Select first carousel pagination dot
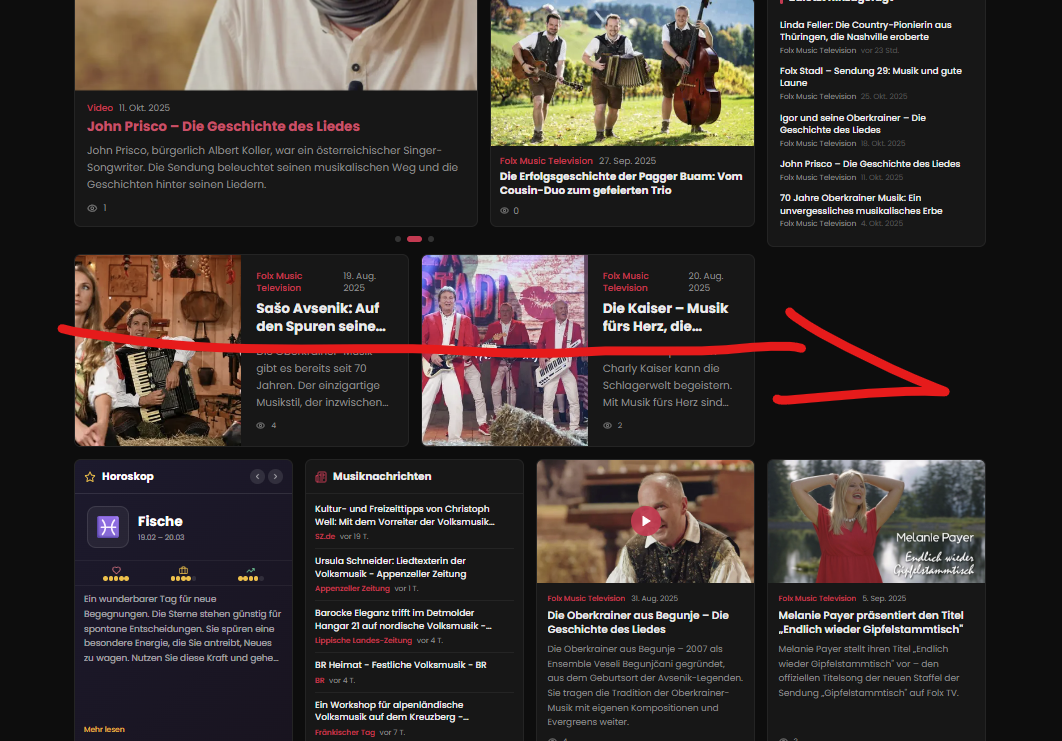The height and width of the screenshot is (741, 1062). pos(398,239)
